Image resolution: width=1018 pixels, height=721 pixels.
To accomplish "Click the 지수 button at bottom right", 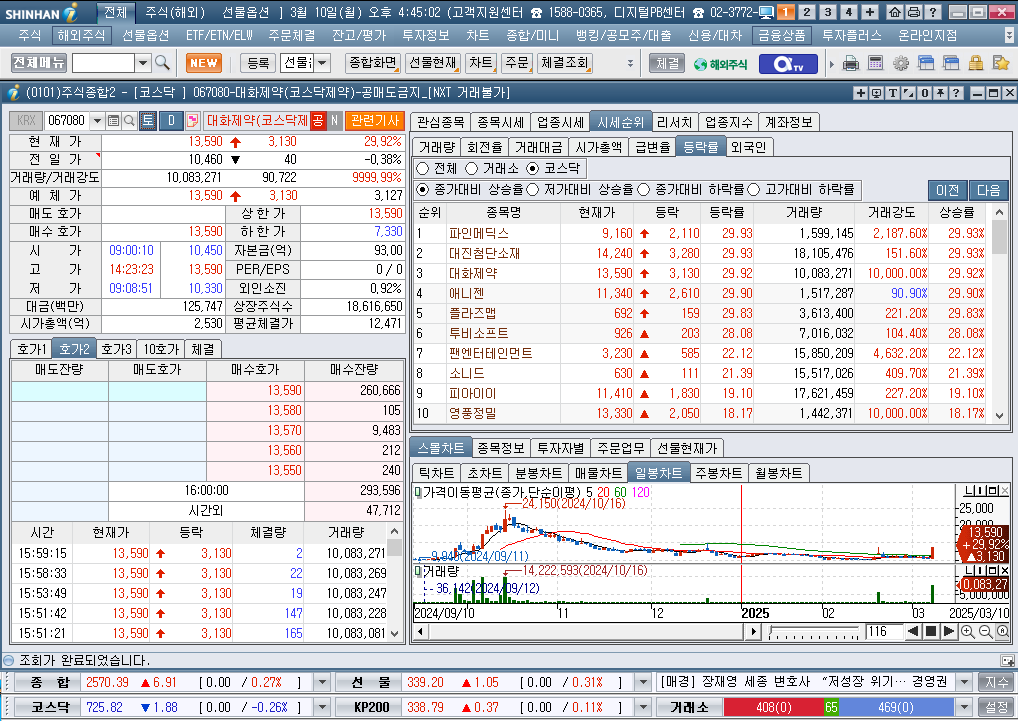I will pyautogui.click(x=997, y=683).
